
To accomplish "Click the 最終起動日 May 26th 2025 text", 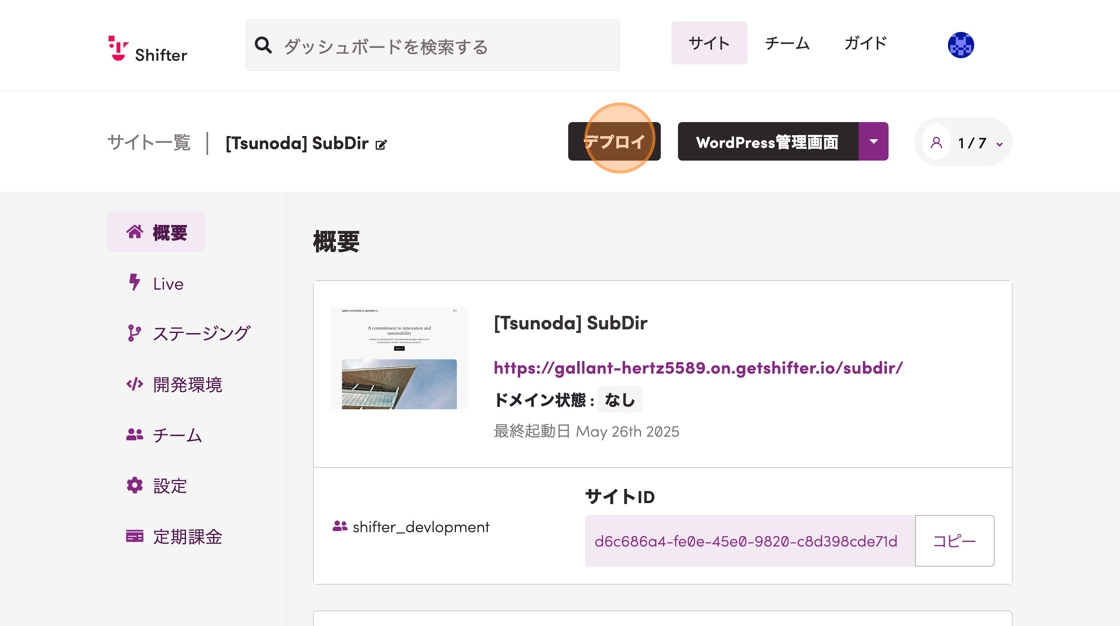I will pos(586,432).
